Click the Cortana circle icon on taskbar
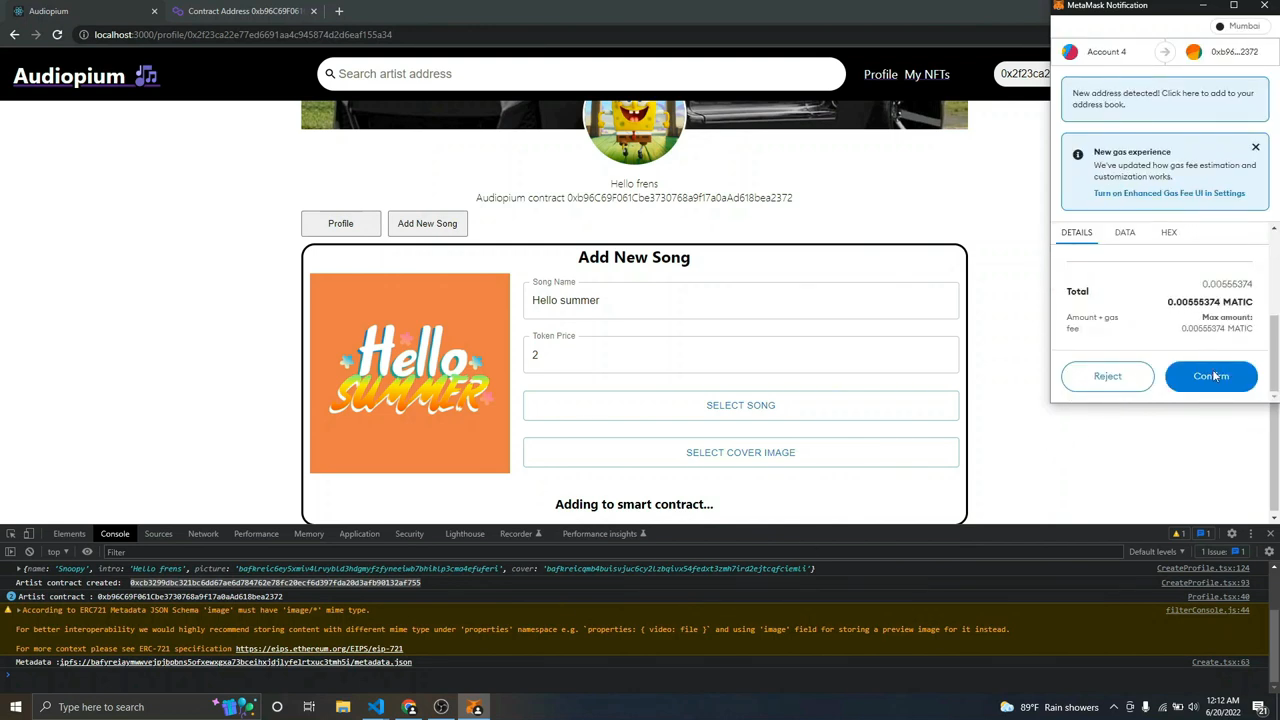The height and width of the screenshot is (720, 1280). click(277, 707)
